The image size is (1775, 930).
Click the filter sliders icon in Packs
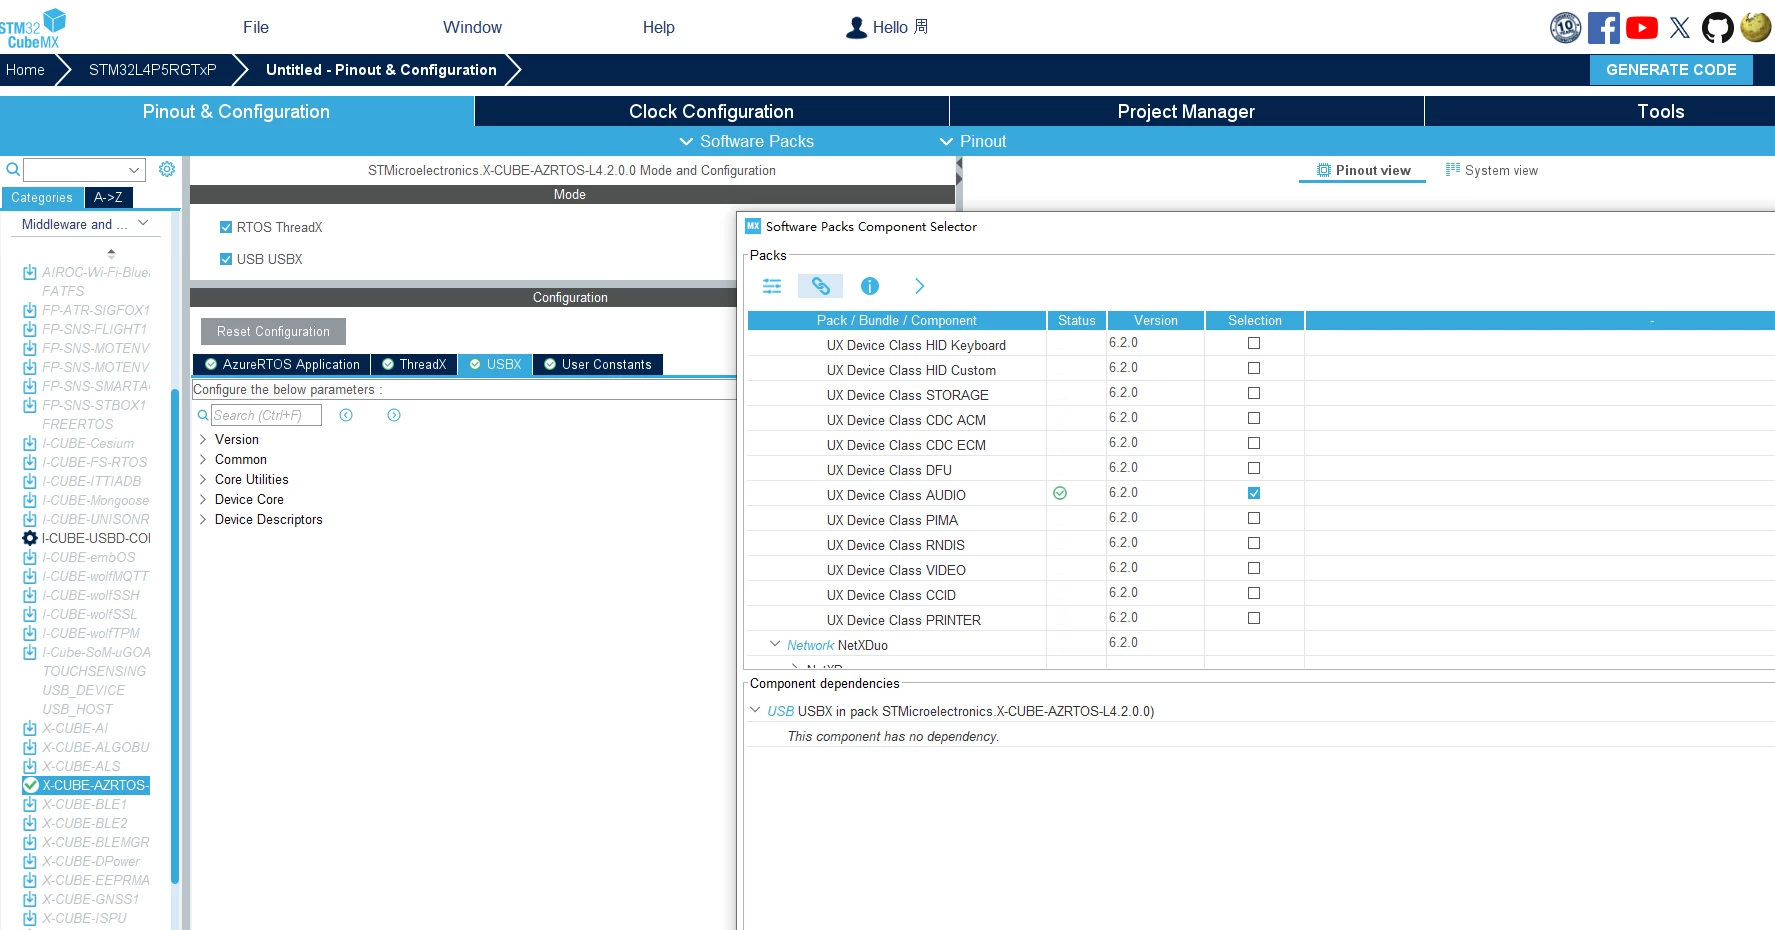coord(772,286)
